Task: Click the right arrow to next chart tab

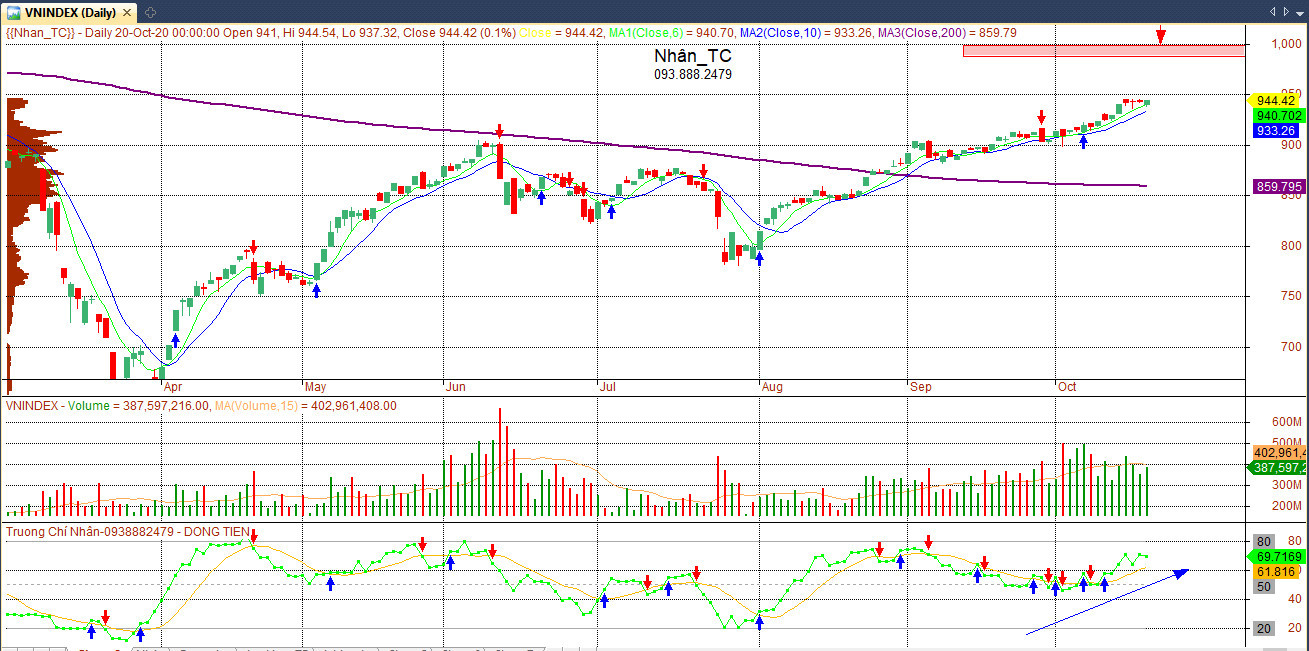Action: pyautogui.click(x=1285, y=10)
